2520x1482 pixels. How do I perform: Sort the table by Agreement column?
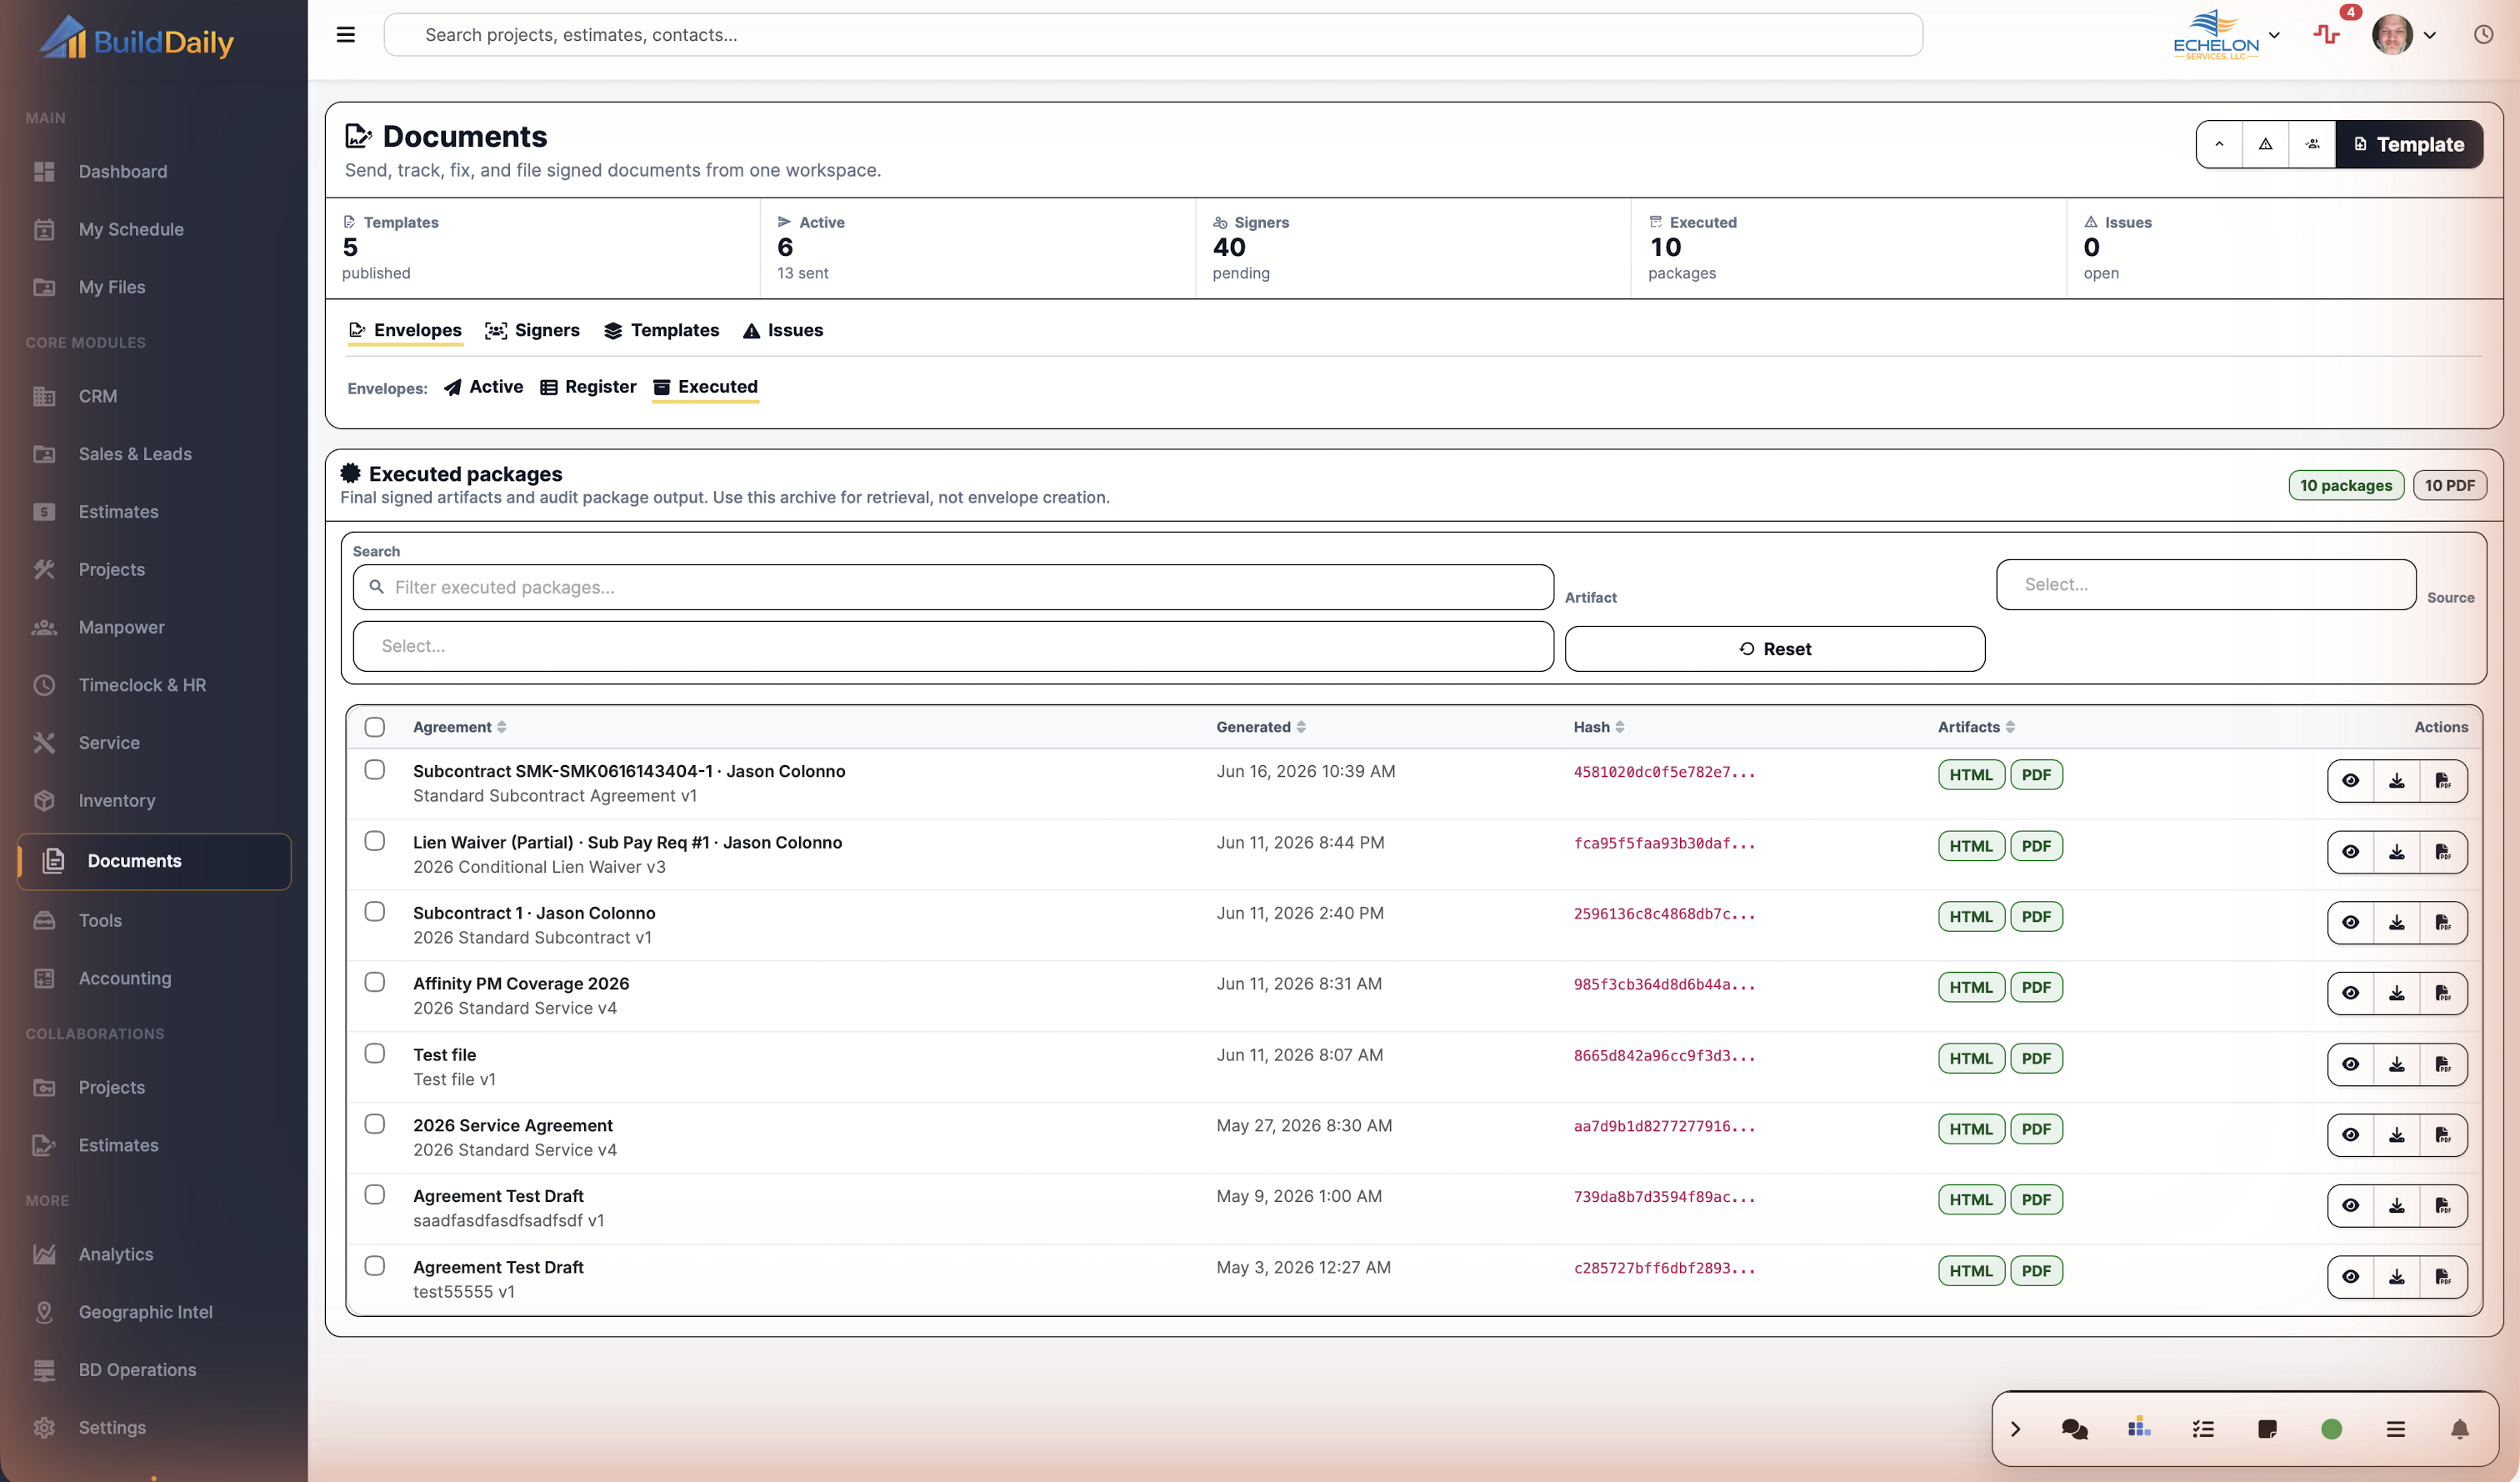click(460, 727)
